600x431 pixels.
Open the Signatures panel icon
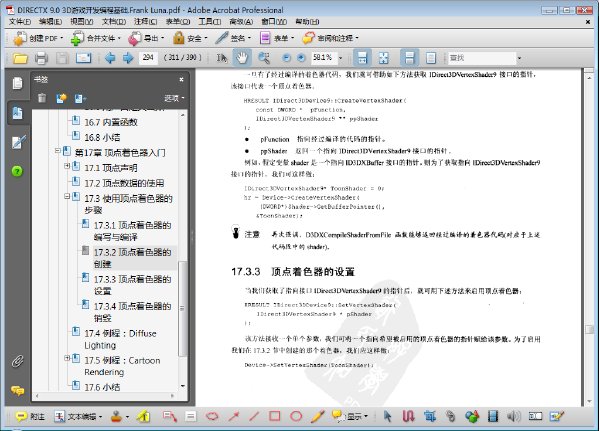pyautogui.click(x=18, y=142)
